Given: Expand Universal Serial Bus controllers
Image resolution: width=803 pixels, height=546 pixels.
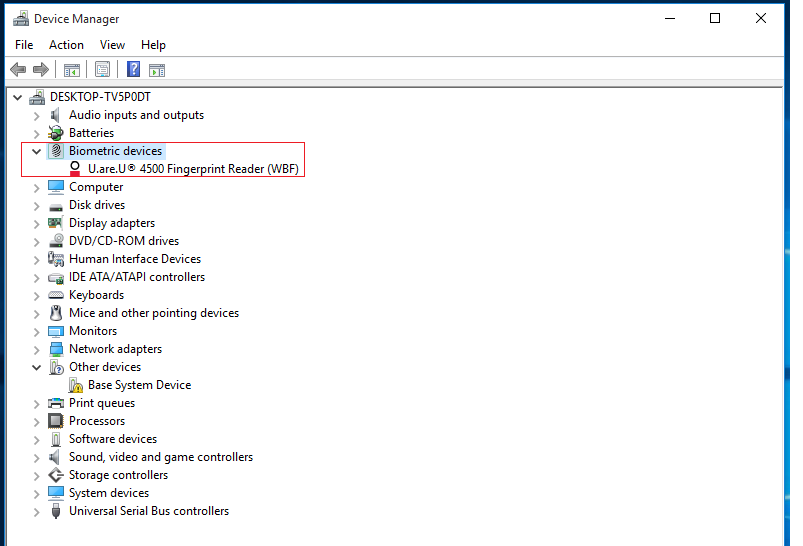Looking at the screenshot, I should pyautogui.click(x=37, y=511).
